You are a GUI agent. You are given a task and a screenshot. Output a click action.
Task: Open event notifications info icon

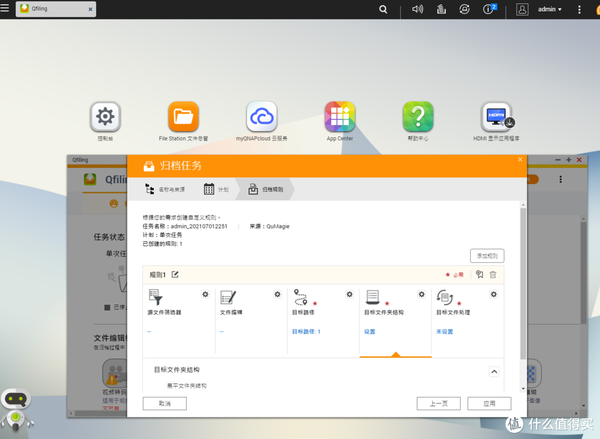pyautogui.click(x=491, y=9)
